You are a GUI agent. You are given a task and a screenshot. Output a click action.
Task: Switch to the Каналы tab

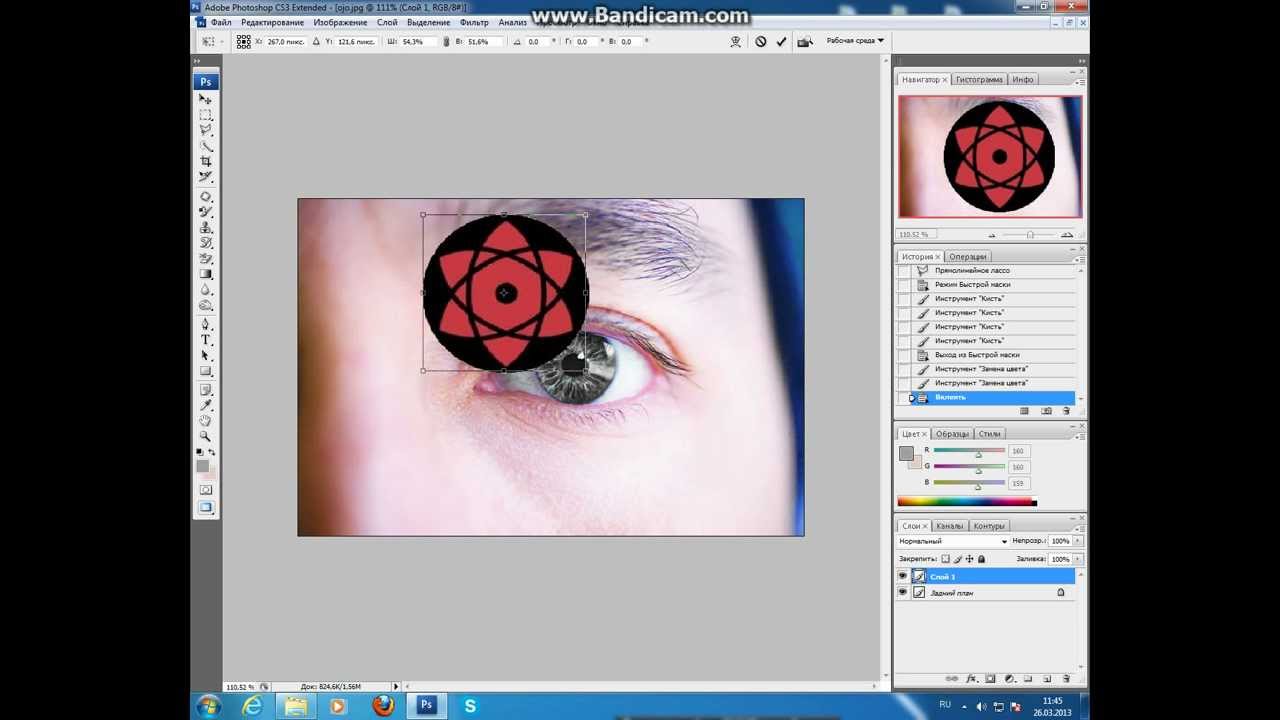pyautogui.click(x=949, y=525)
